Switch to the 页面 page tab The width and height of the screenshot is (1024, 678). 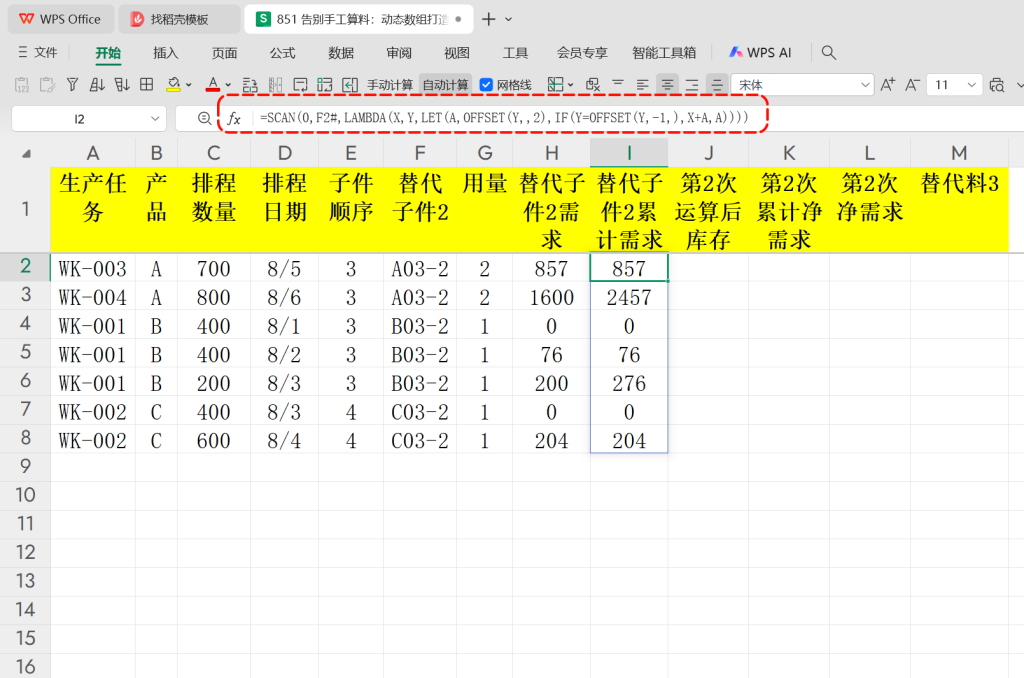[x=224, y=53]
